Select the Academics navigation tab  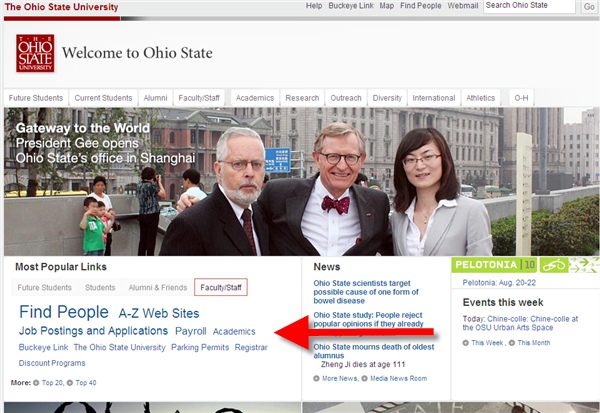pos(255,98)
